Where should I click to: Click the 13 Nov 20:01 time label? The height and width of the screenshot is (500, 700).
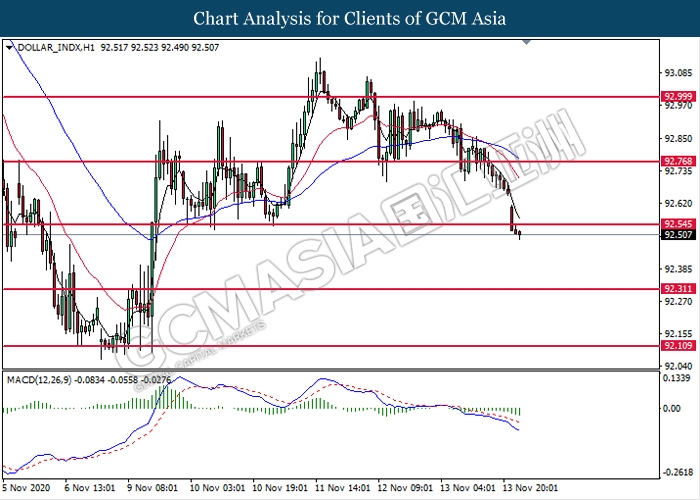[530, 488]
